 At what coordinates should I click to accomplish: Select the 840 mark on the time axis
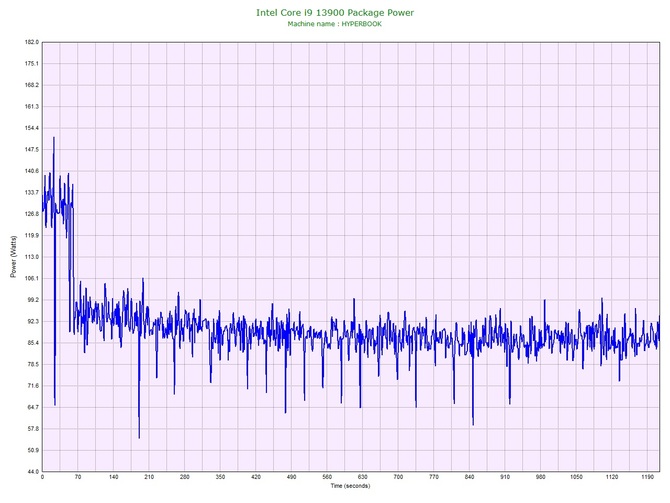coord(469,477)
